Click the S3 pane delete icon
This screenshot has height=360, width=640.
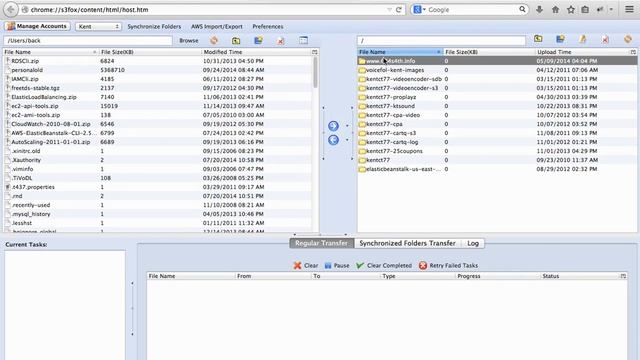click(x=605, y=39)
